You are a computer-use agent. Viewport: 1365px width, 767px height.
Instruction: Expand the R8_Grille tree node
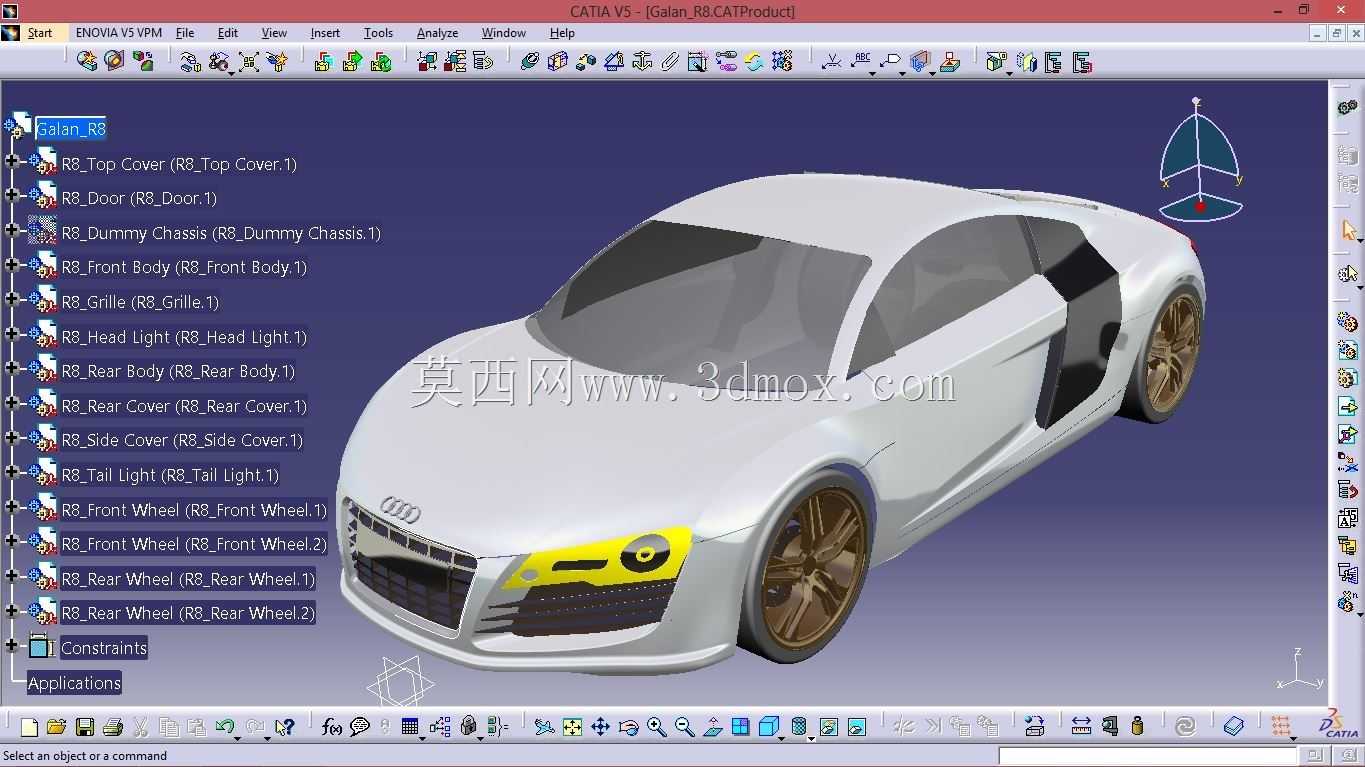click(12, 300)
